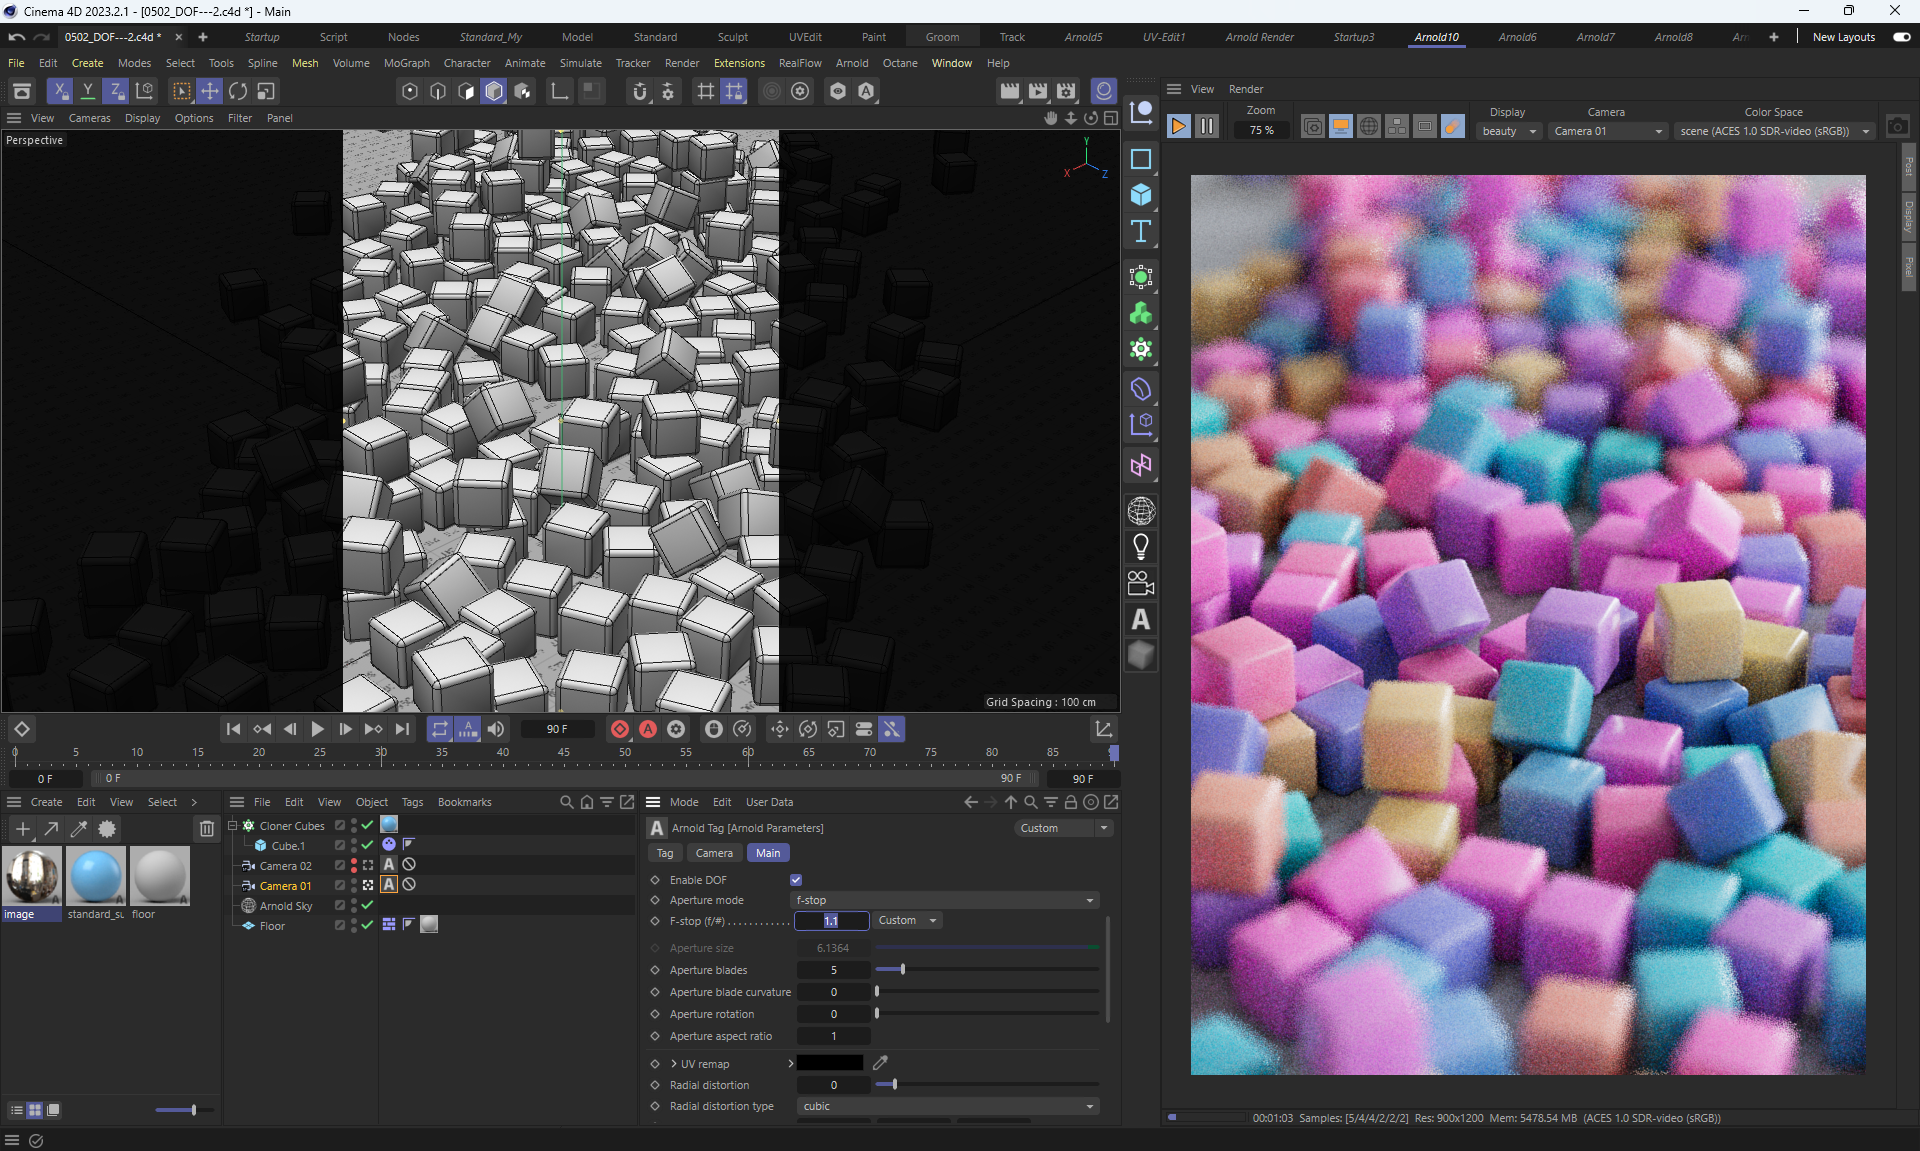Select the Rotate tool in top toolbar
Viewport: 1920px width, 1151px height.
pos(238,91)
